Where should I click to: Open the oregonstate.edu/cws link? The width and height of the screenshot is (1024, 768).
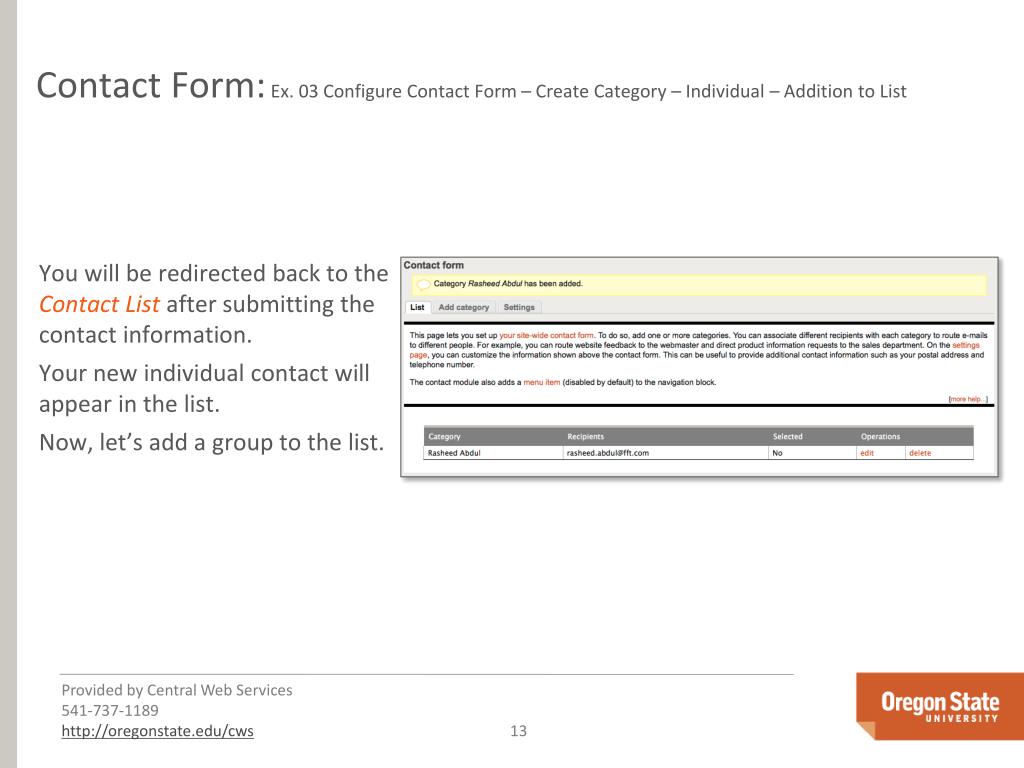pos(157,731)
